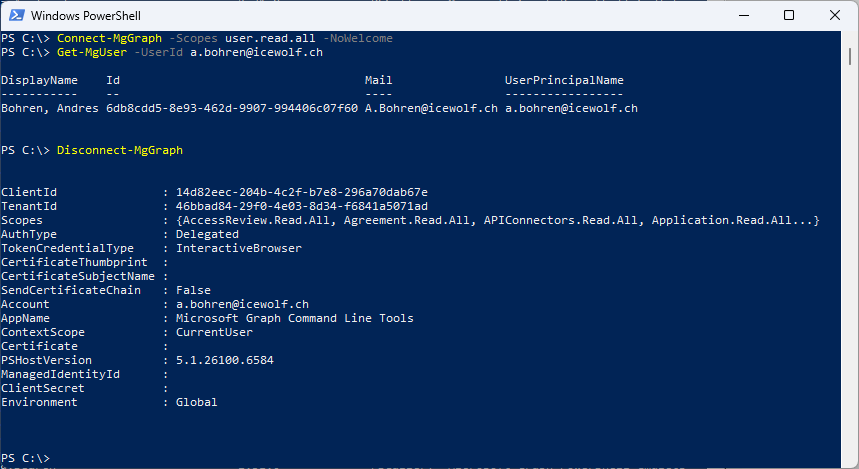The image size is (859, 469).
Task: Click the AuthType value Delegated
Action: click(x=207, y=234)
